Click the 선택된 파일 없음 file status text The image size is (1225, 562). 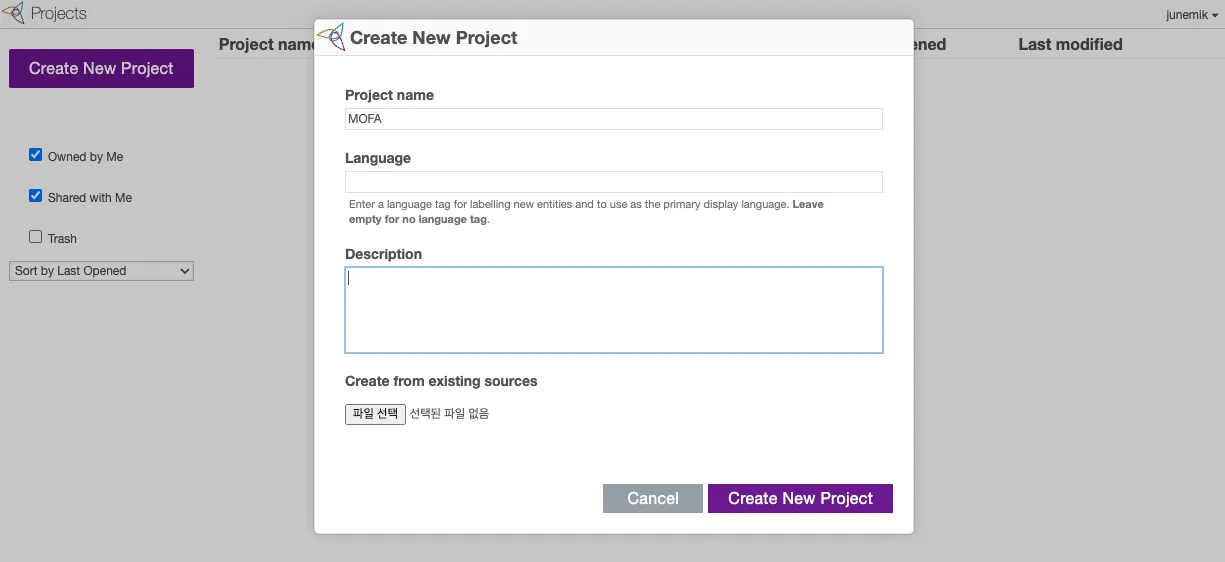449,414
